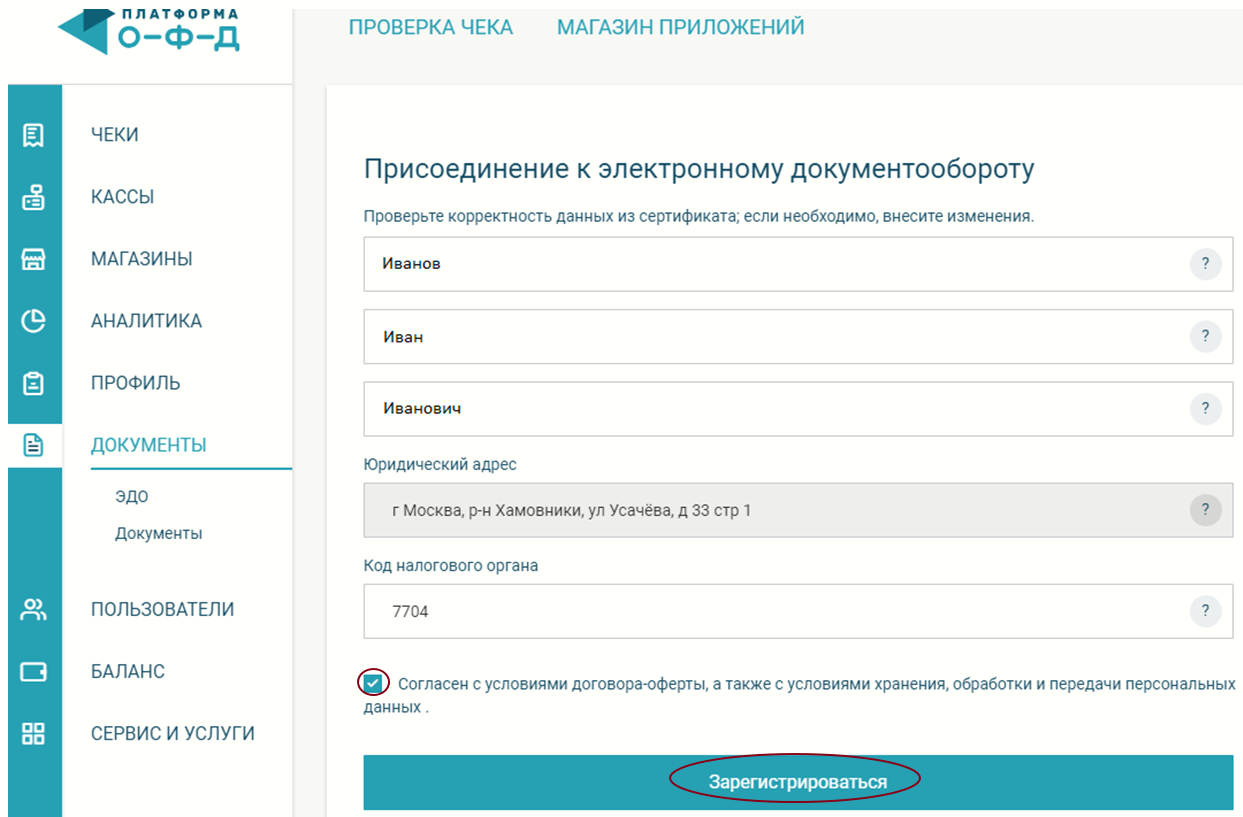This screenshot has height=817, width=1243.
Task: Click the Платформа ОФД logo
Action: point(150,30)
